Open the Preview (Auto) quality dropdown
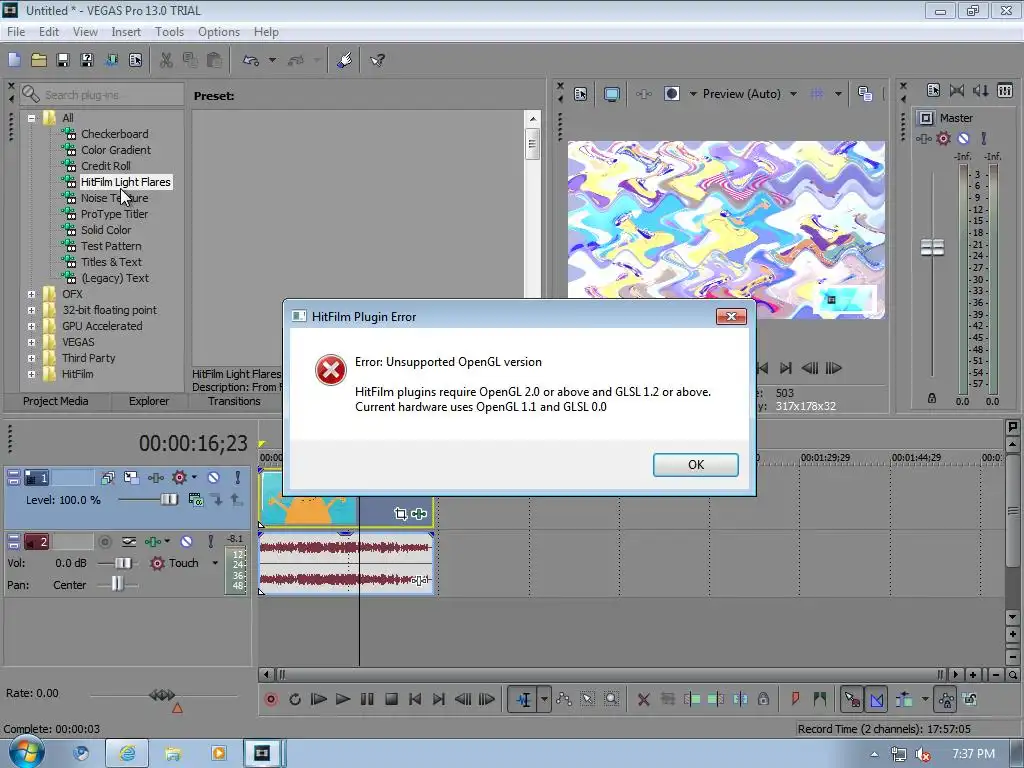Viewport: 1024px width, 768px height. coord(793,94)
